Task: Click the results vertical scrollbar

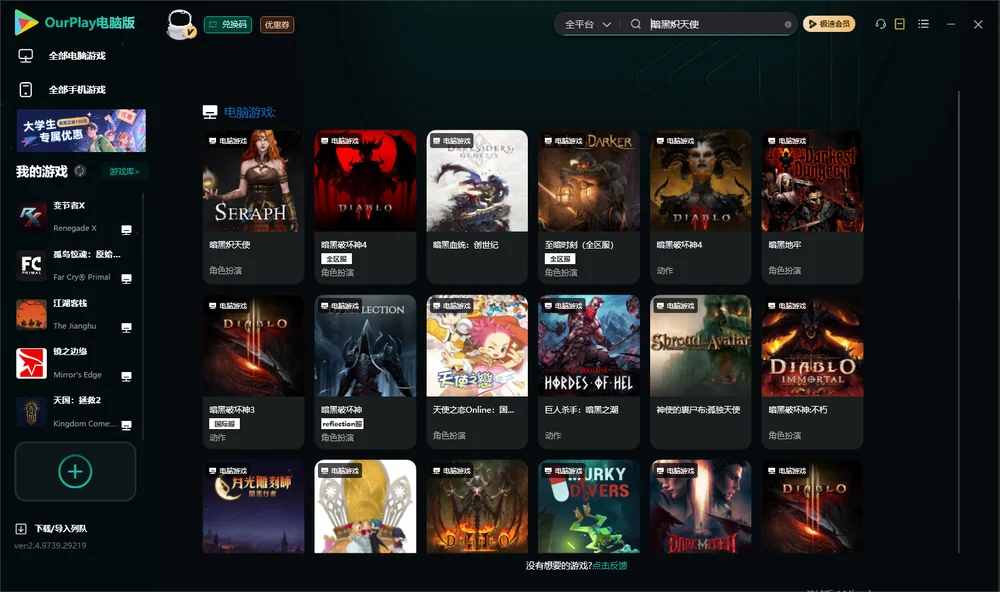Action: point(959,322)
